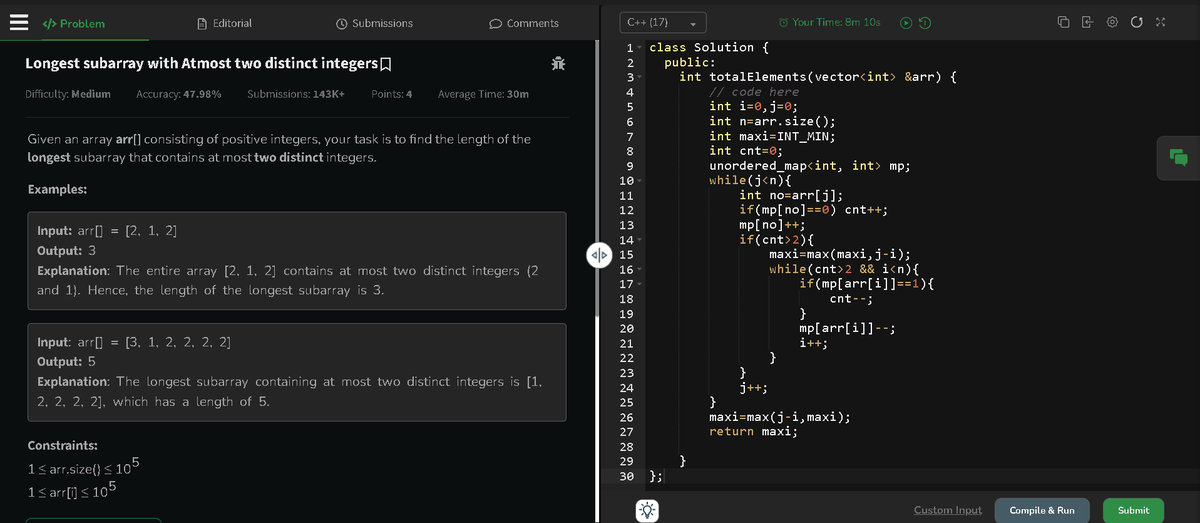The width and height of the screenshot is (1200, 523).
Task: Toggle the lightbulb theme icon
Action: (649, 510)
